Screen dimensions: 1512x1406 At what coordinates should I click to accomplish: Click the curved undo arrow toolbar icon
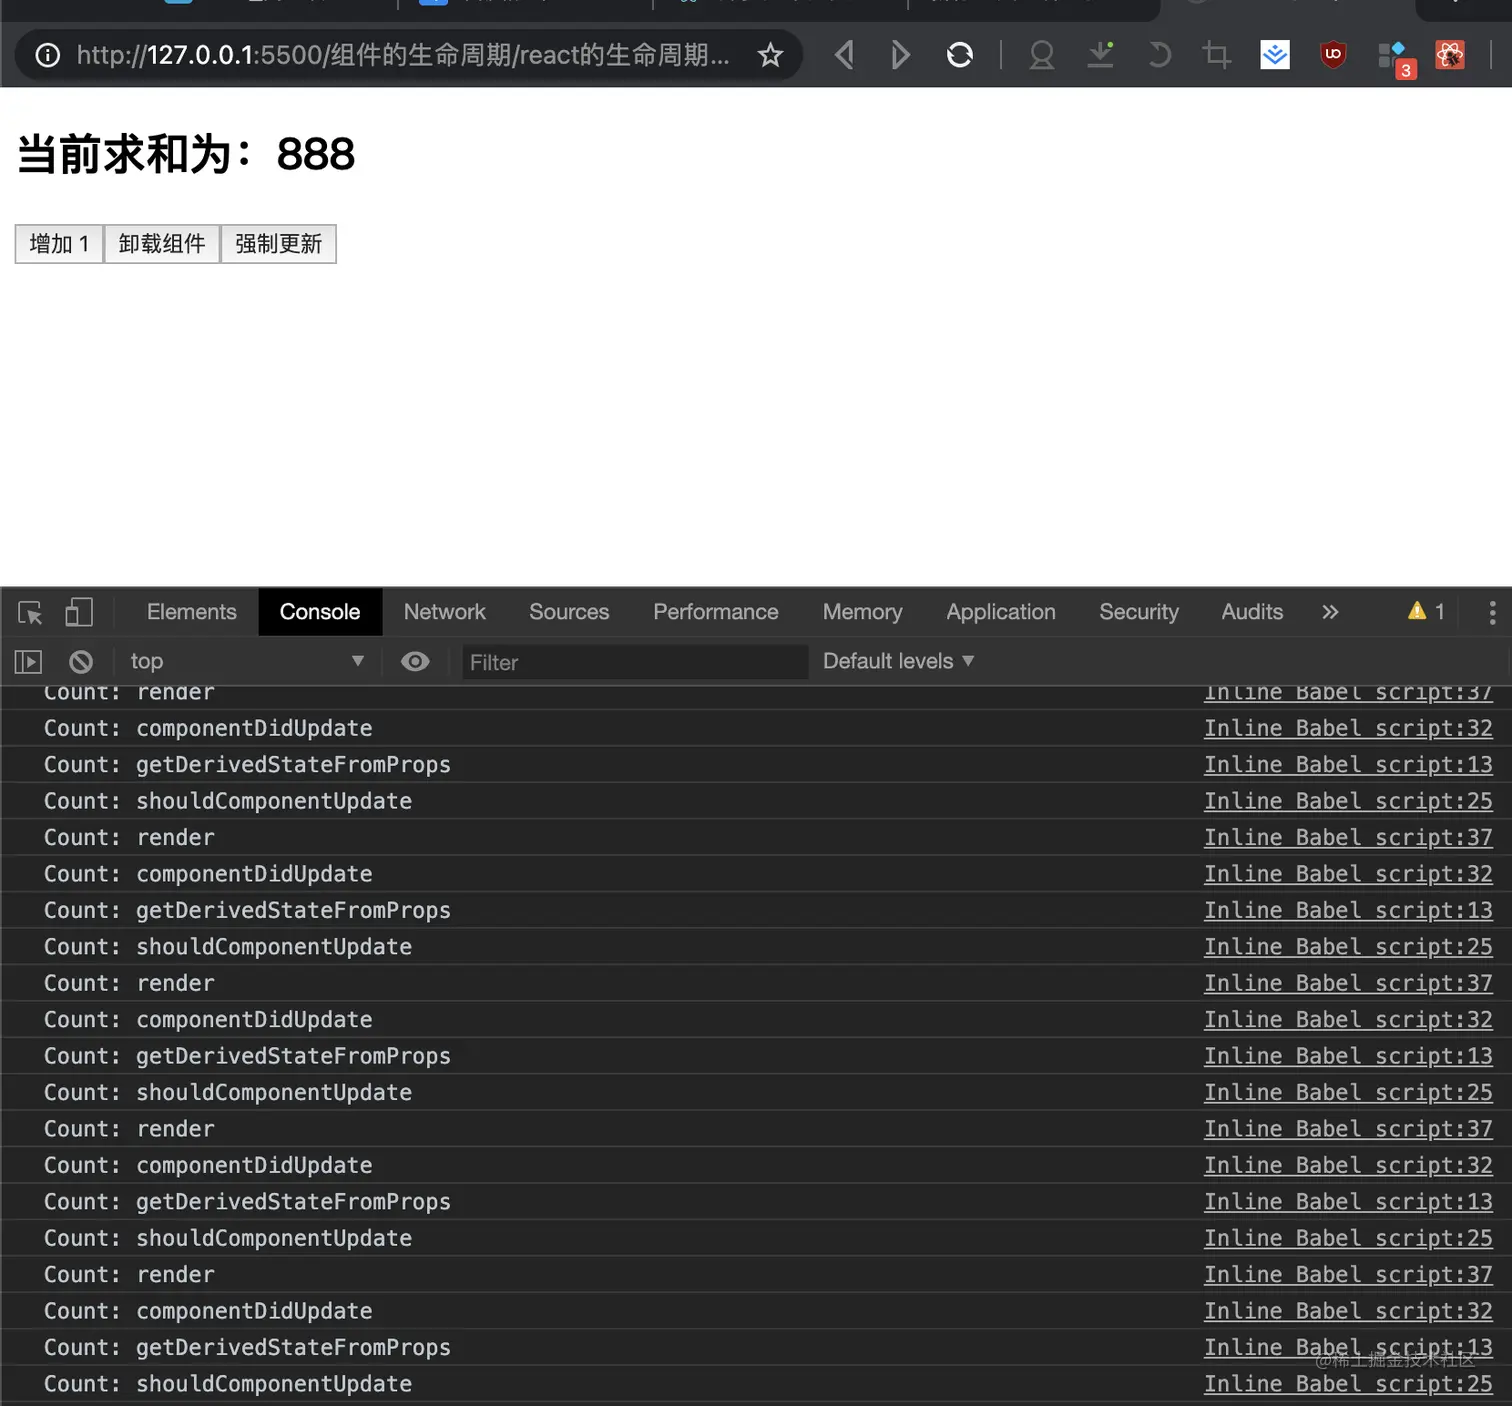(1159, 55)
